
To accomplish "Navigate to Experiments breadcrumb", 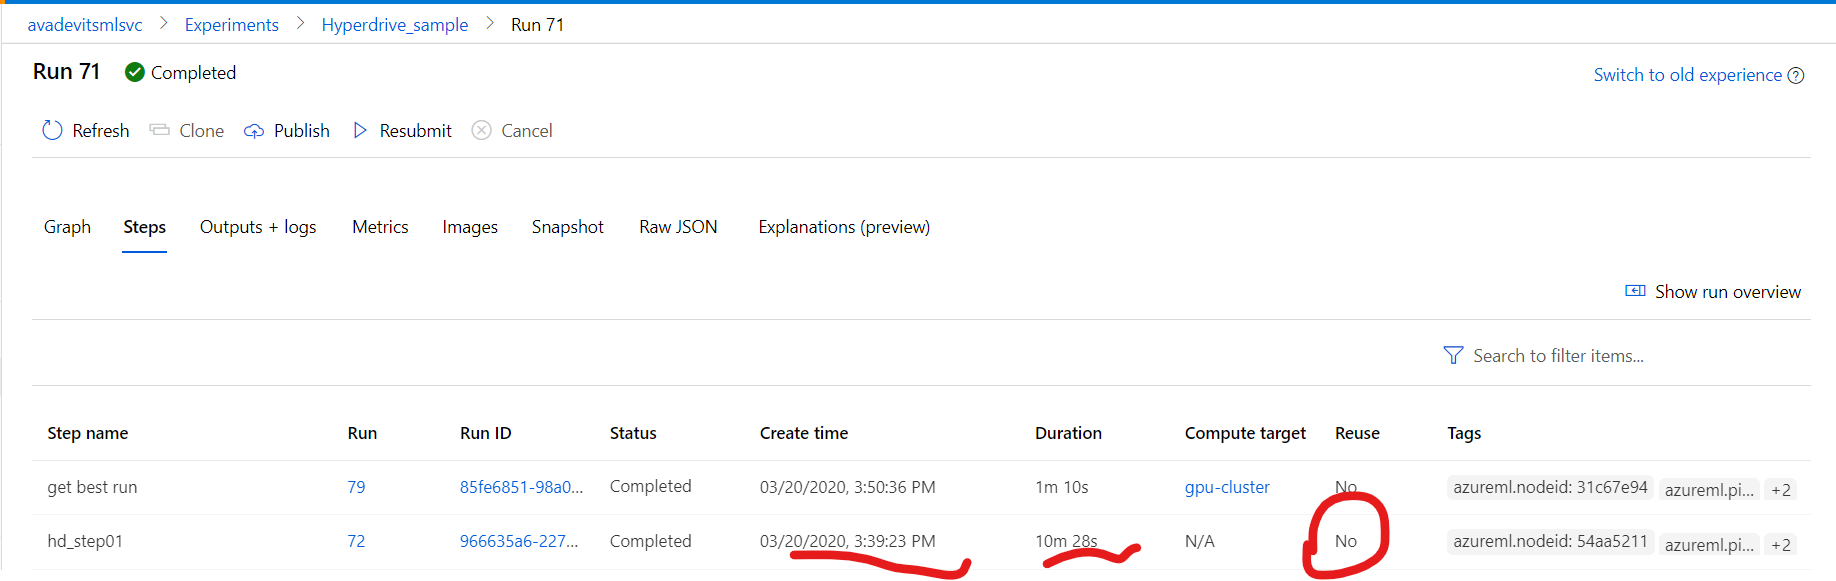I will [231, 25].
